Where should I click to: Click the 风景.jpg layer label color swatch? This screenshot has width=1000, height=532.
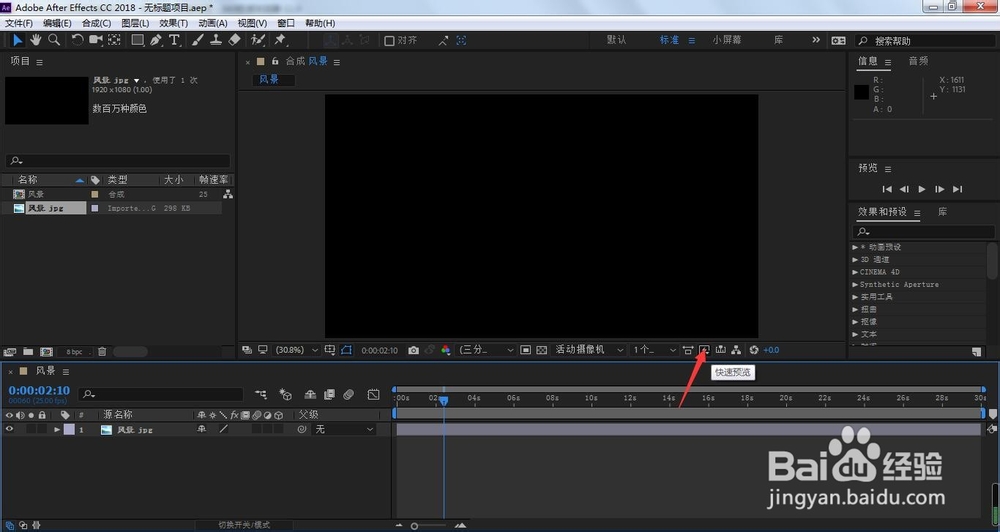point(69,430)
